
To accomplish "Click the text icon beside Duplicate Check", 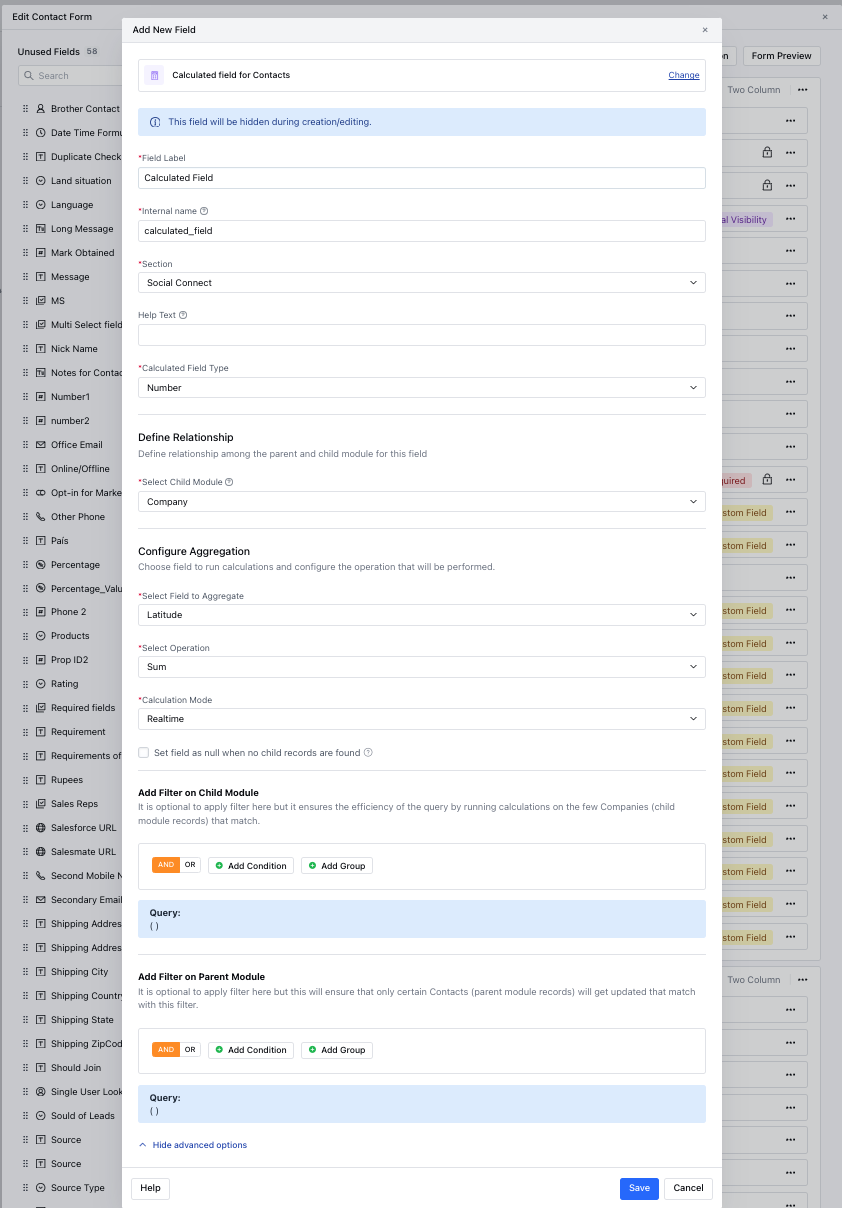I will (x=41, y=157).
